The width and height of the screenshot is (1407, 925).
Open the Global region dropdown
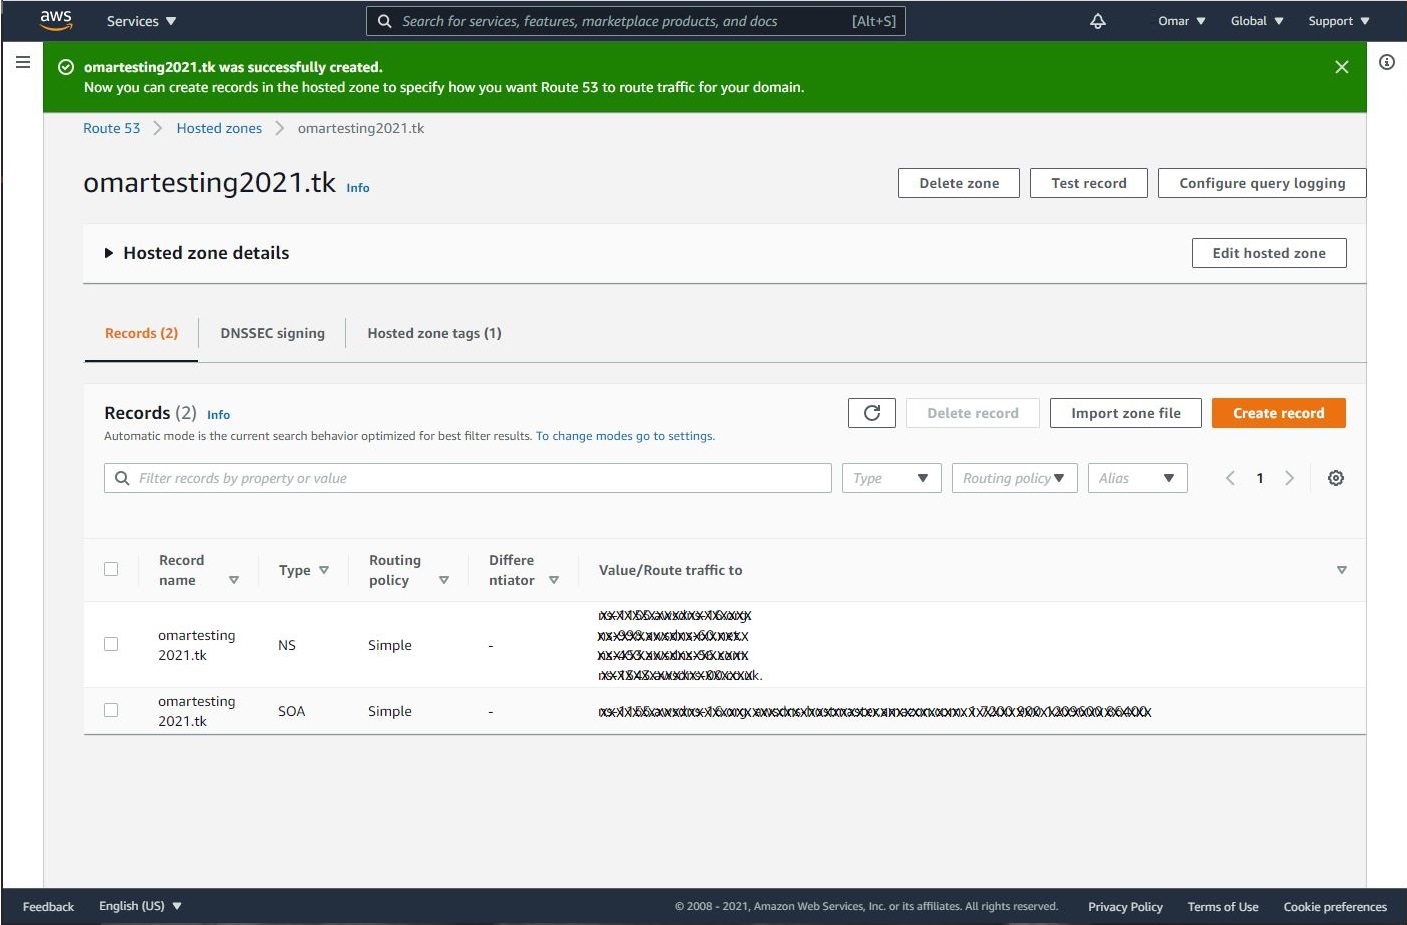point(1257,21)
